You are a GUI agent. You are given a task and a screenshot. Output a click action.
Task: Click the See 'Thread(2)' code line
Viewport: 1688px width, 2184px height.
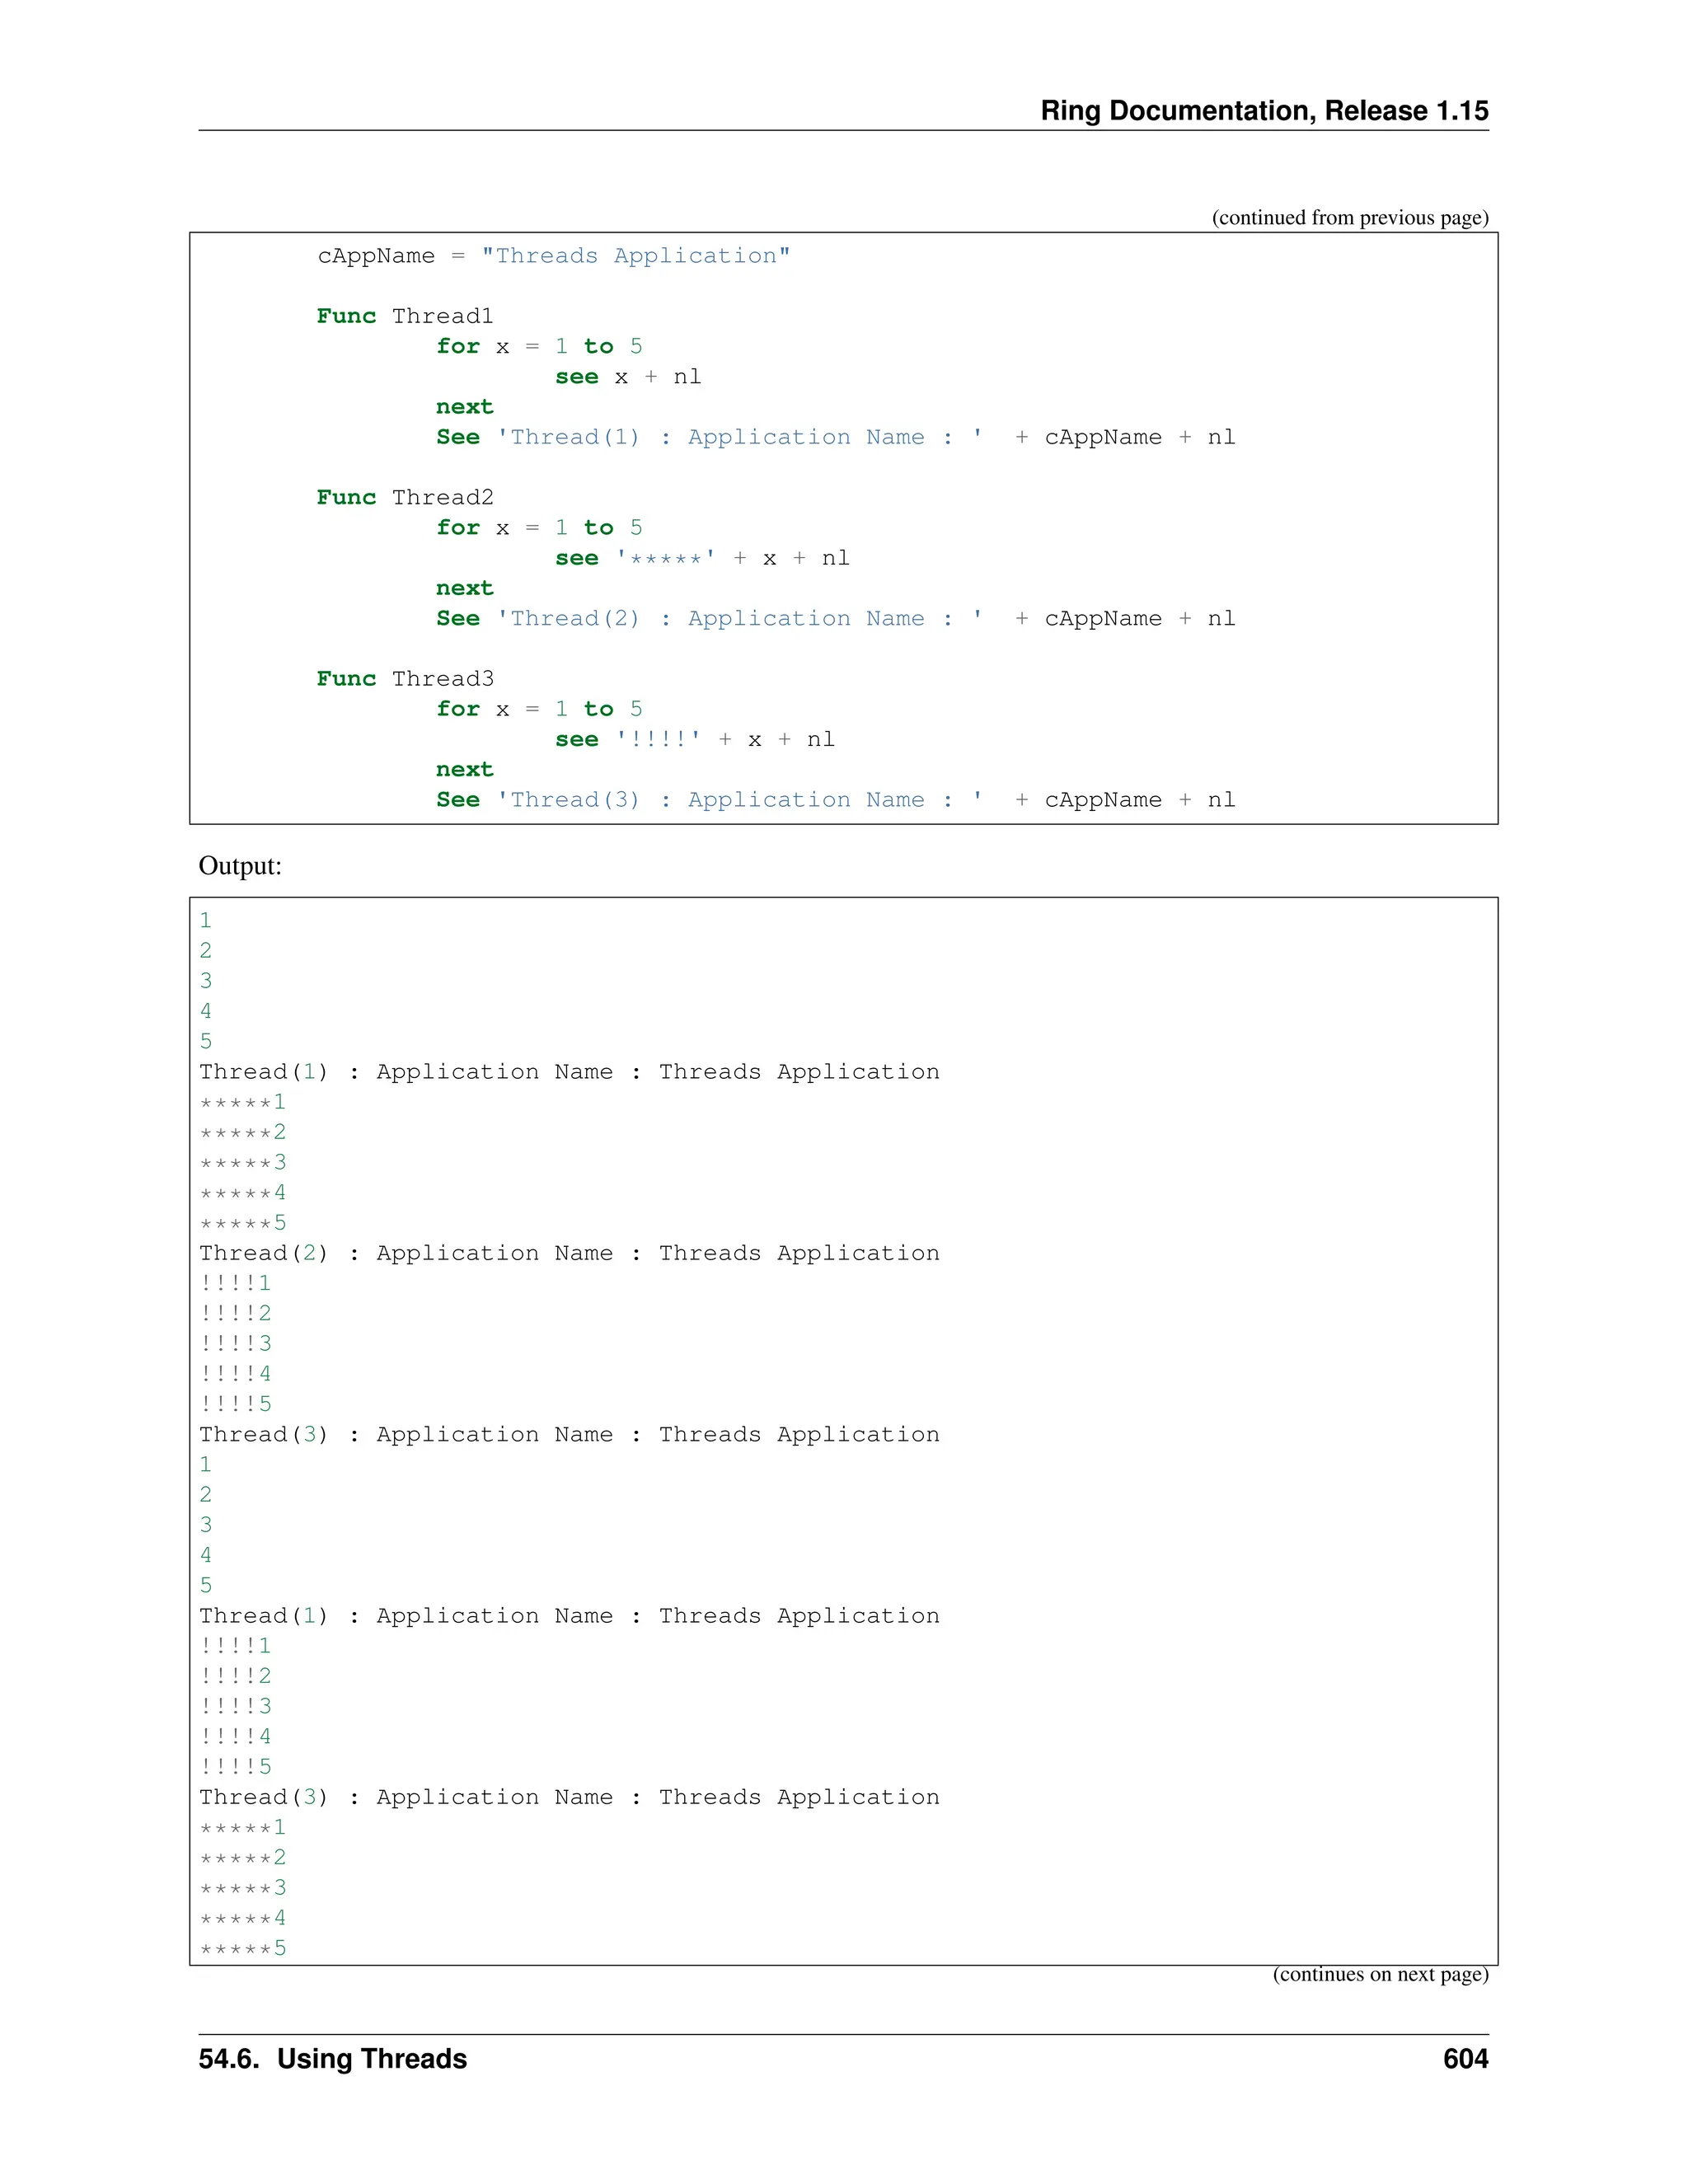[x=835, y=619]
